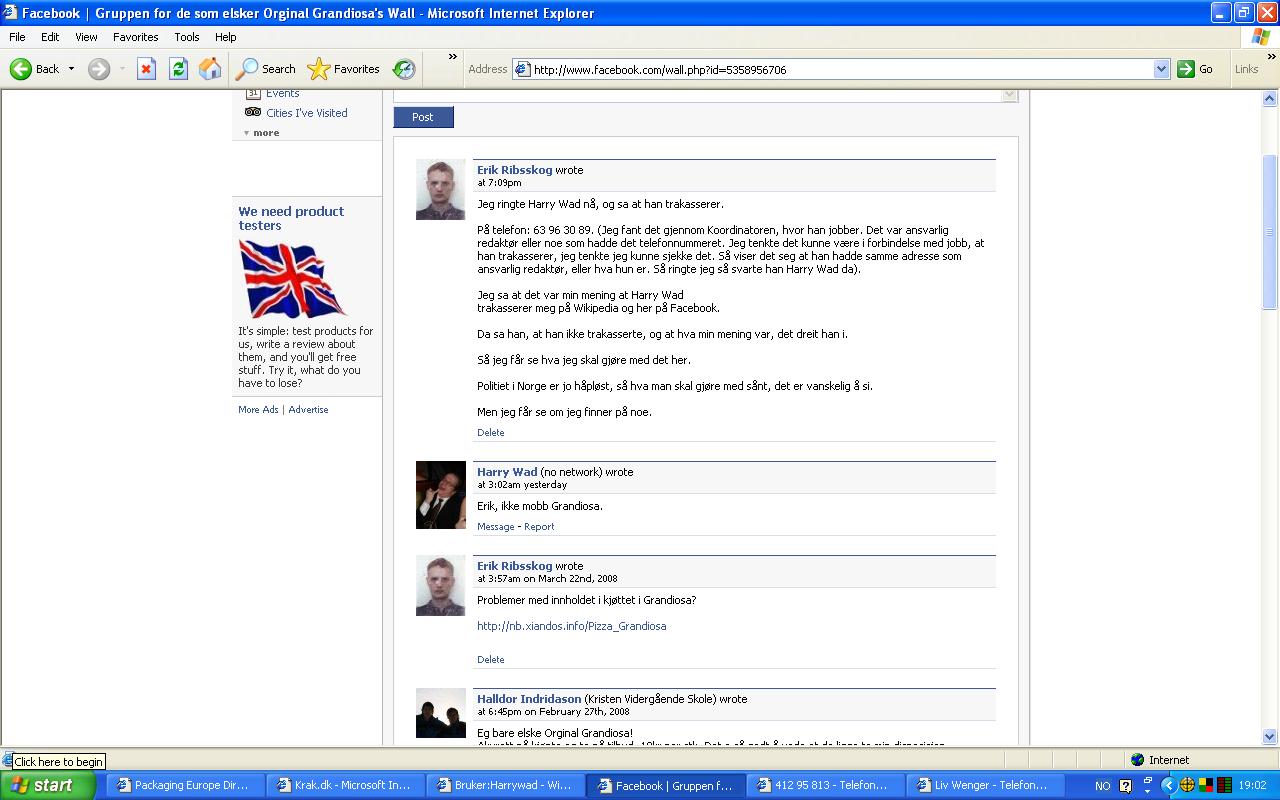Click the red-green meter tray icon
Screen dimensions: 1280x800
[1224, 785]
